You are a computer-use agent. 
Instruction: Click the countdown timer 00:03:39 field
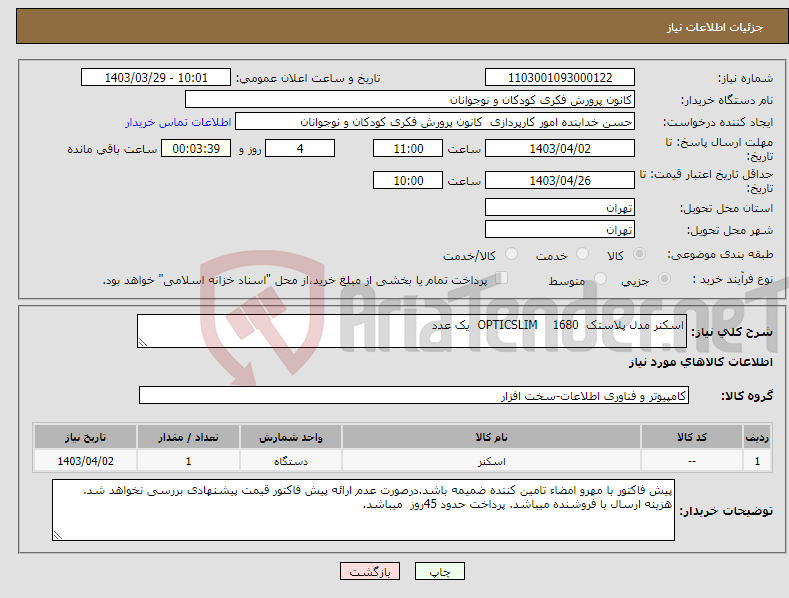tap(196, 148)
